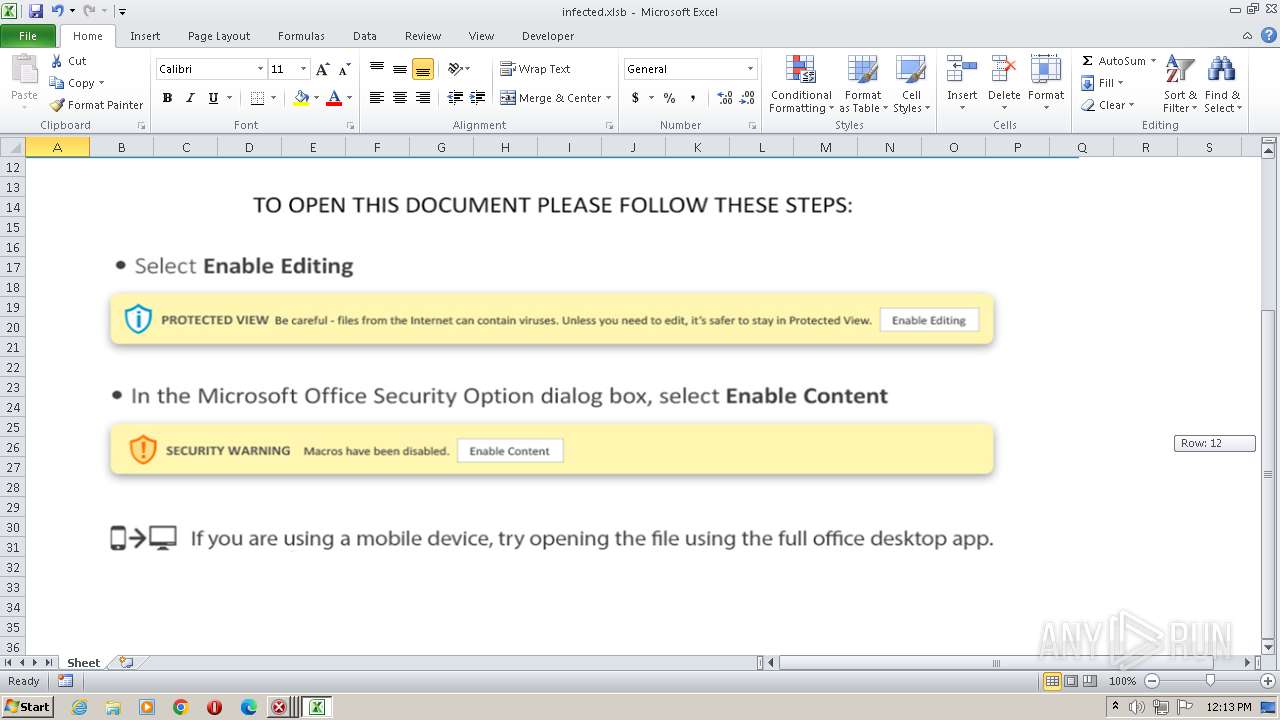Open the font size dropdown
Image resolution: width=1280 pixels, height=720 pixels.
click(x=304, y=69)
